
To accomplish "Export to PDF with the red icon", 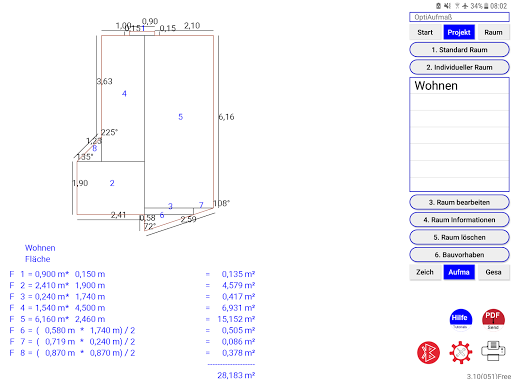I will (x=493, y=319).
